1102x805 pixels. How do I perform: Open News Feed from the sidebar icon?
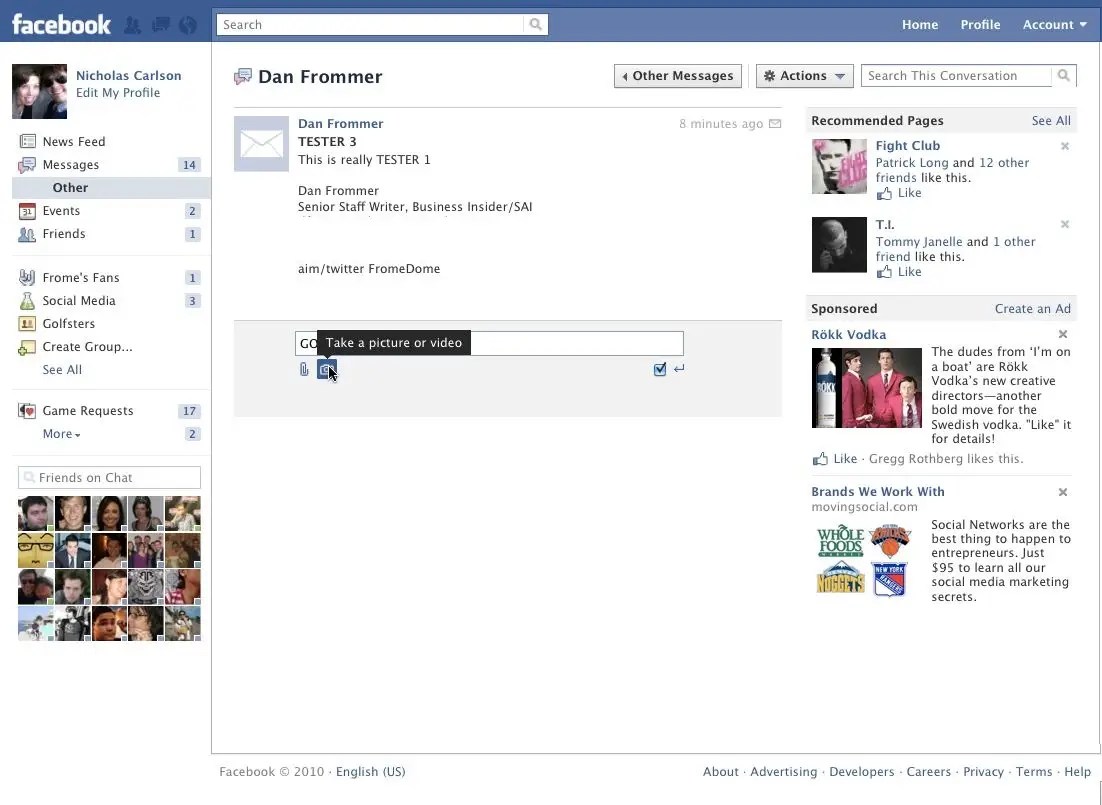click(x=29, y=141)
